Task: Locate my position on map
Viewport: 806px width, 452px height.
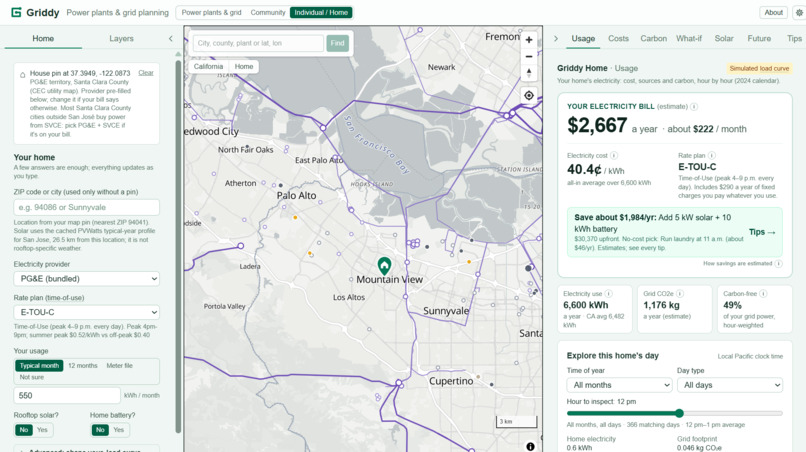Action: 528,96
